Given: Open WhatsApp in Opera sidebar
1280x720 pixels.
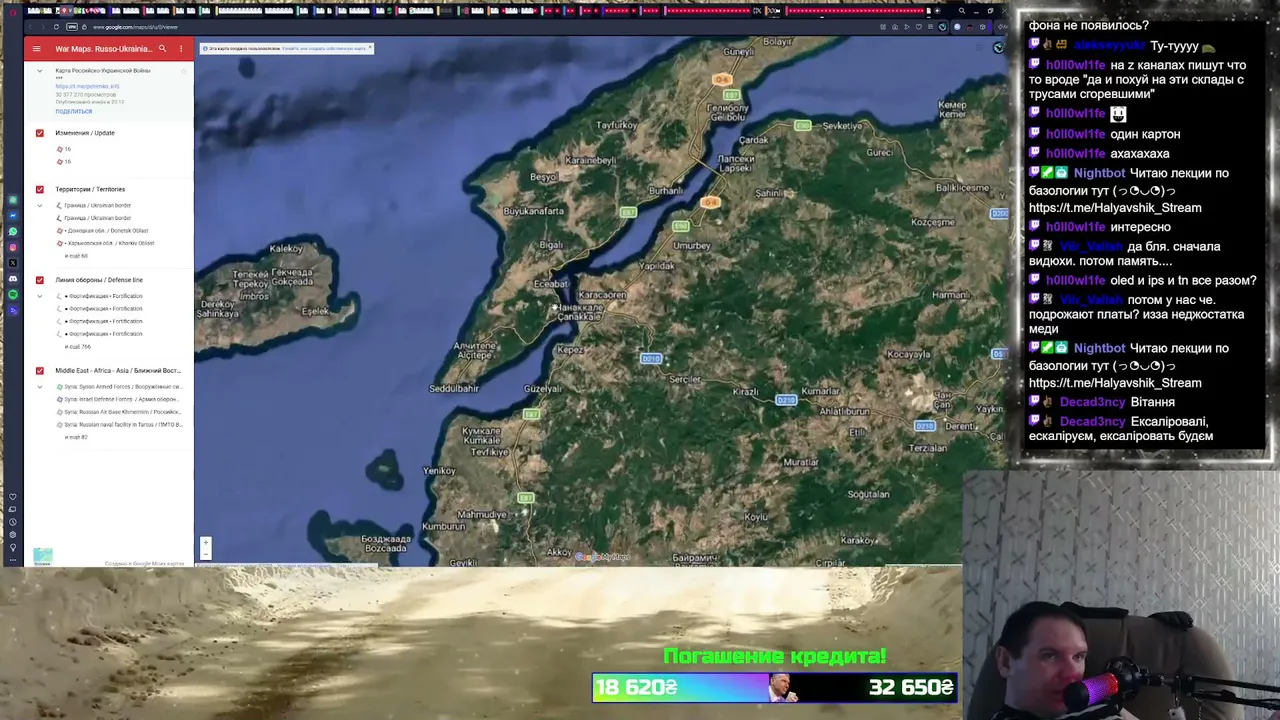Looking at the screenshot, I should click(13, 231).
